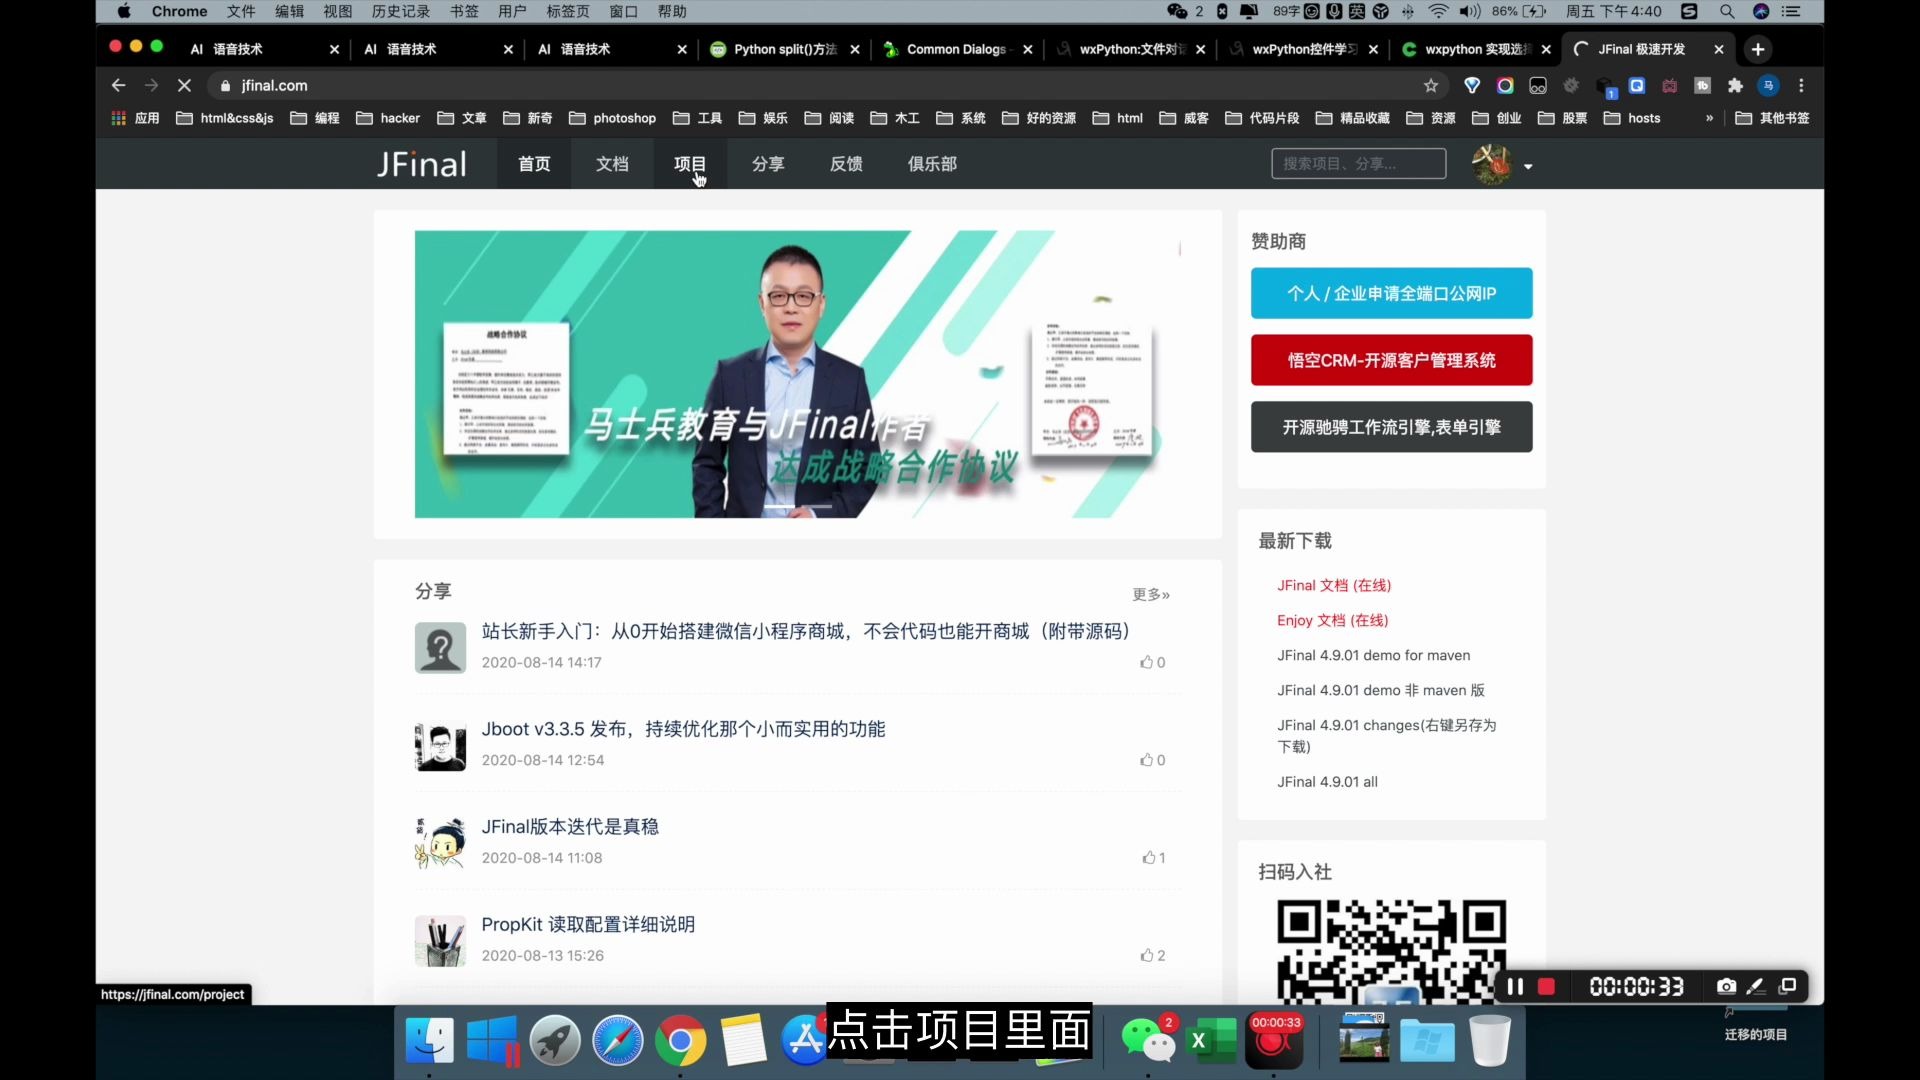Go to 首页 in the JFinal navigation
Image resolution: width=1920 pixels, height=1080 pixels.
534,164
